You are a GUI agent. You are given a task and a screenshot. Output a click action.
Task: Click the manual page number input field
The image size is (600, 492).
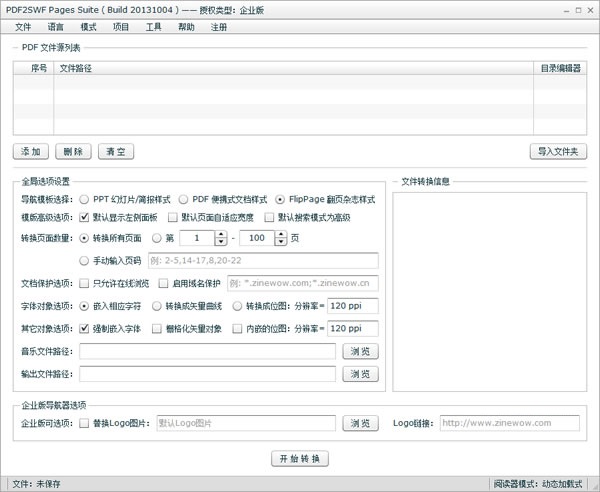pos(263,261)
